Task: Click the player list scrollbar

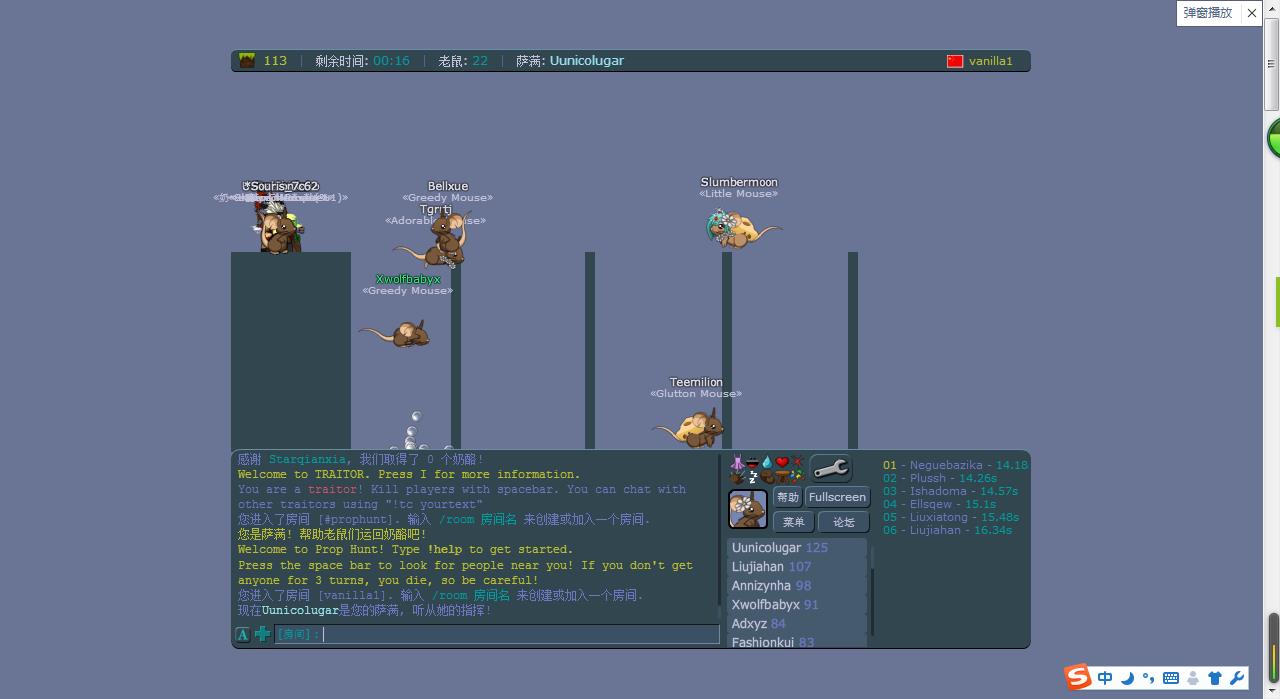Action: [872, 590]
